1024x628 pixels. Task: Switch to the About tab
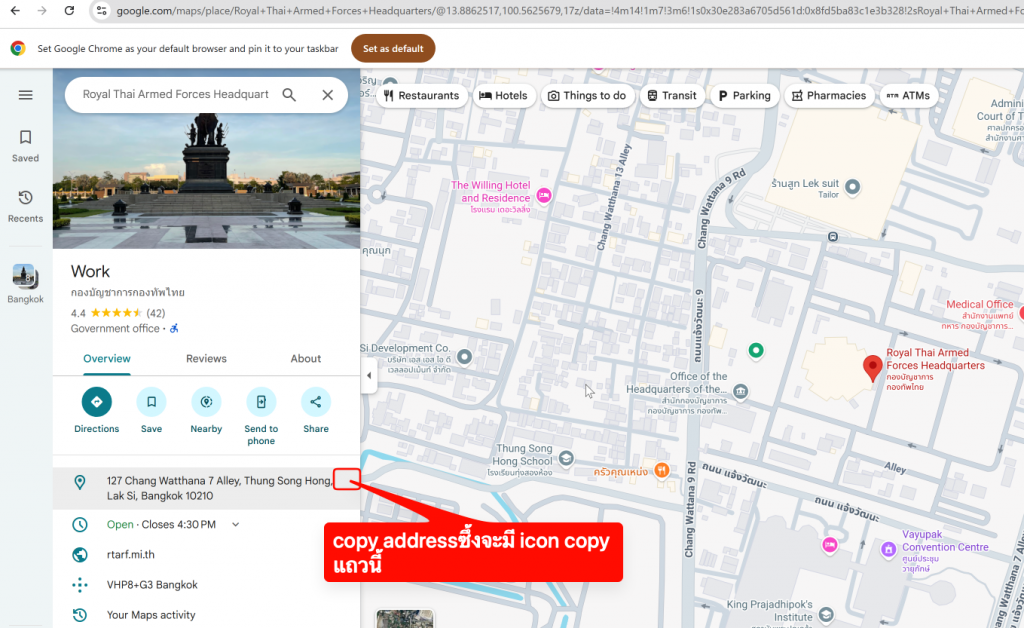pyautogui.click(x=306, y=359)
